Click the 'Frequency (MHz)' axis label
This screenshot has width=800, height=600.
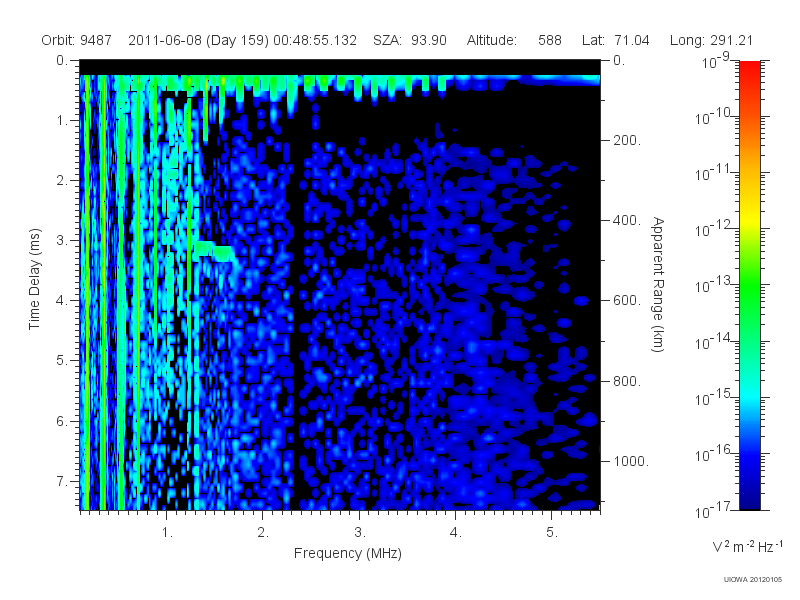pos(347,554)
